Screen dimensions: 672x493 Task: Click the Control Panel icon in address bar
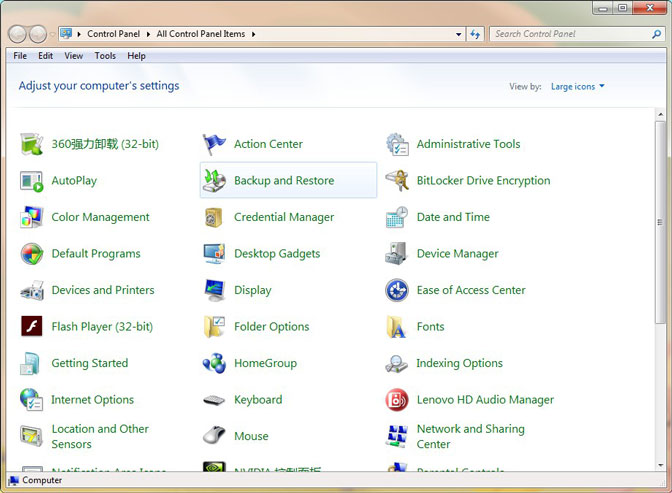66,33
